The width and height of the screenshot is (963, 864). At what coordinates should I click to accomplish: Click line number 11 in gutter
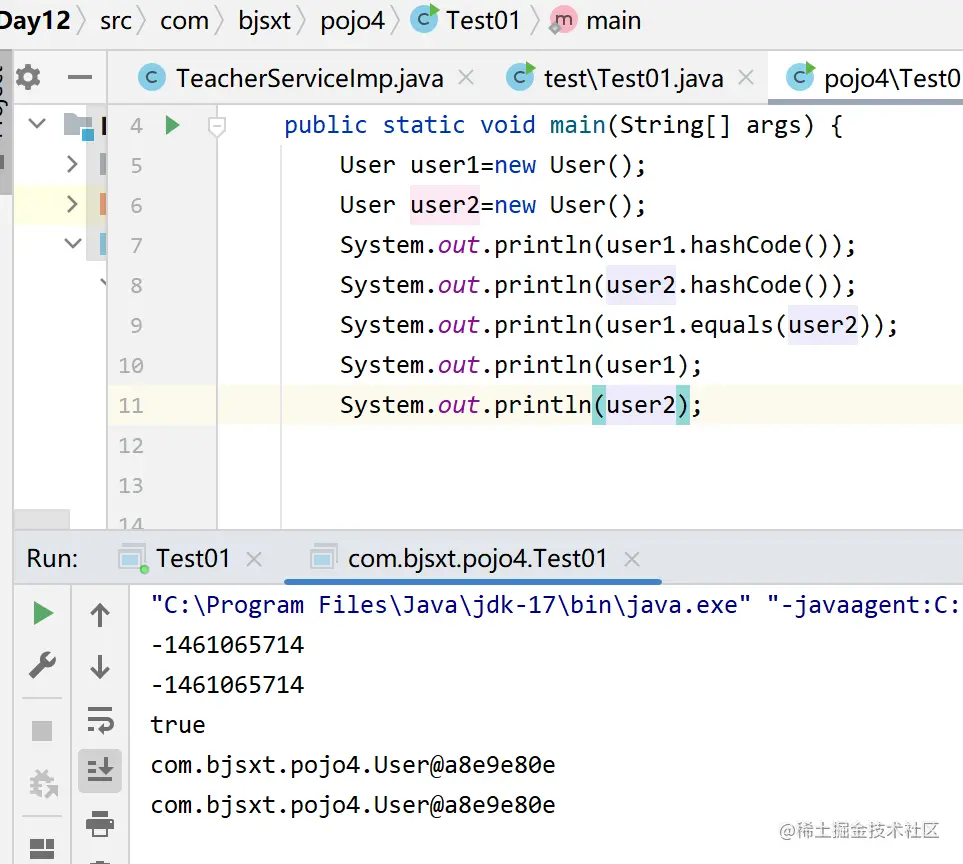(x=131, y=405)
